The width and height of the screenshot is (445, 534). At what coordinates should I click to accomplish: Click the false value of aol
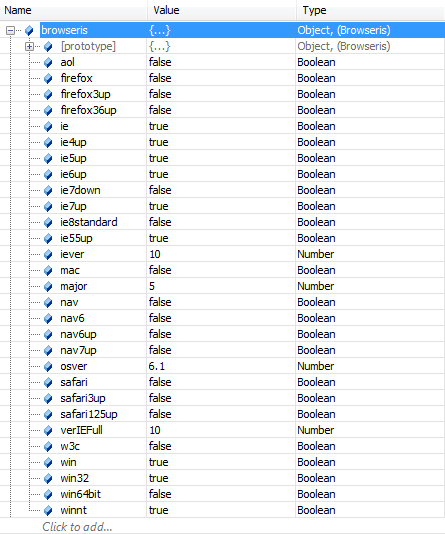point(160,62)
